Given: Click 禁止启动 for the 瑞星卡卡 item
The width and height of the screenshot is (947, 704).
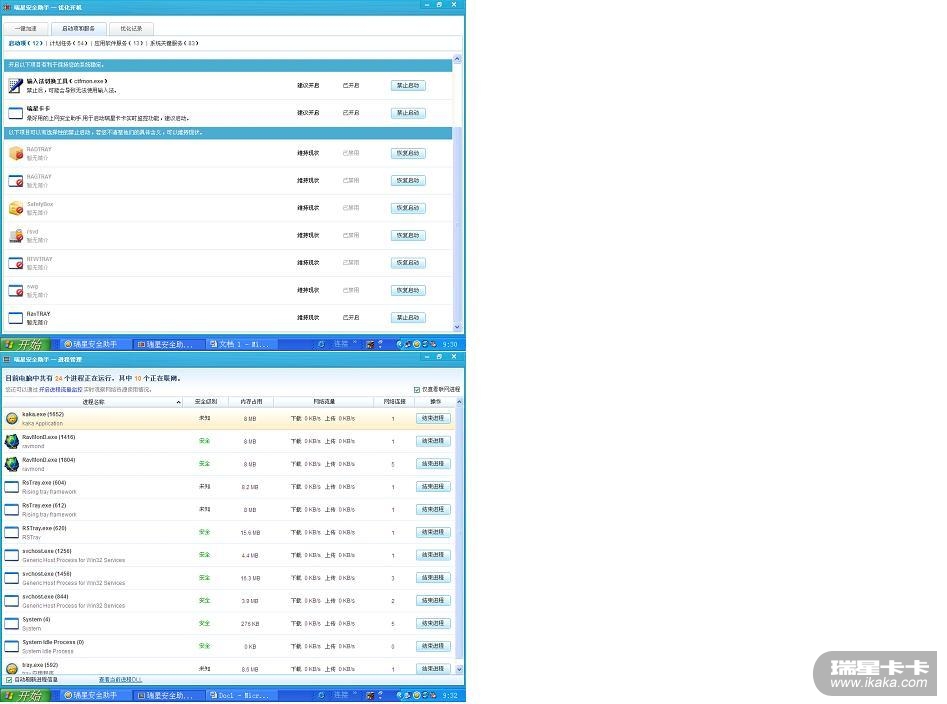Looking at the screenshot, I should click(x=408, y=113).
